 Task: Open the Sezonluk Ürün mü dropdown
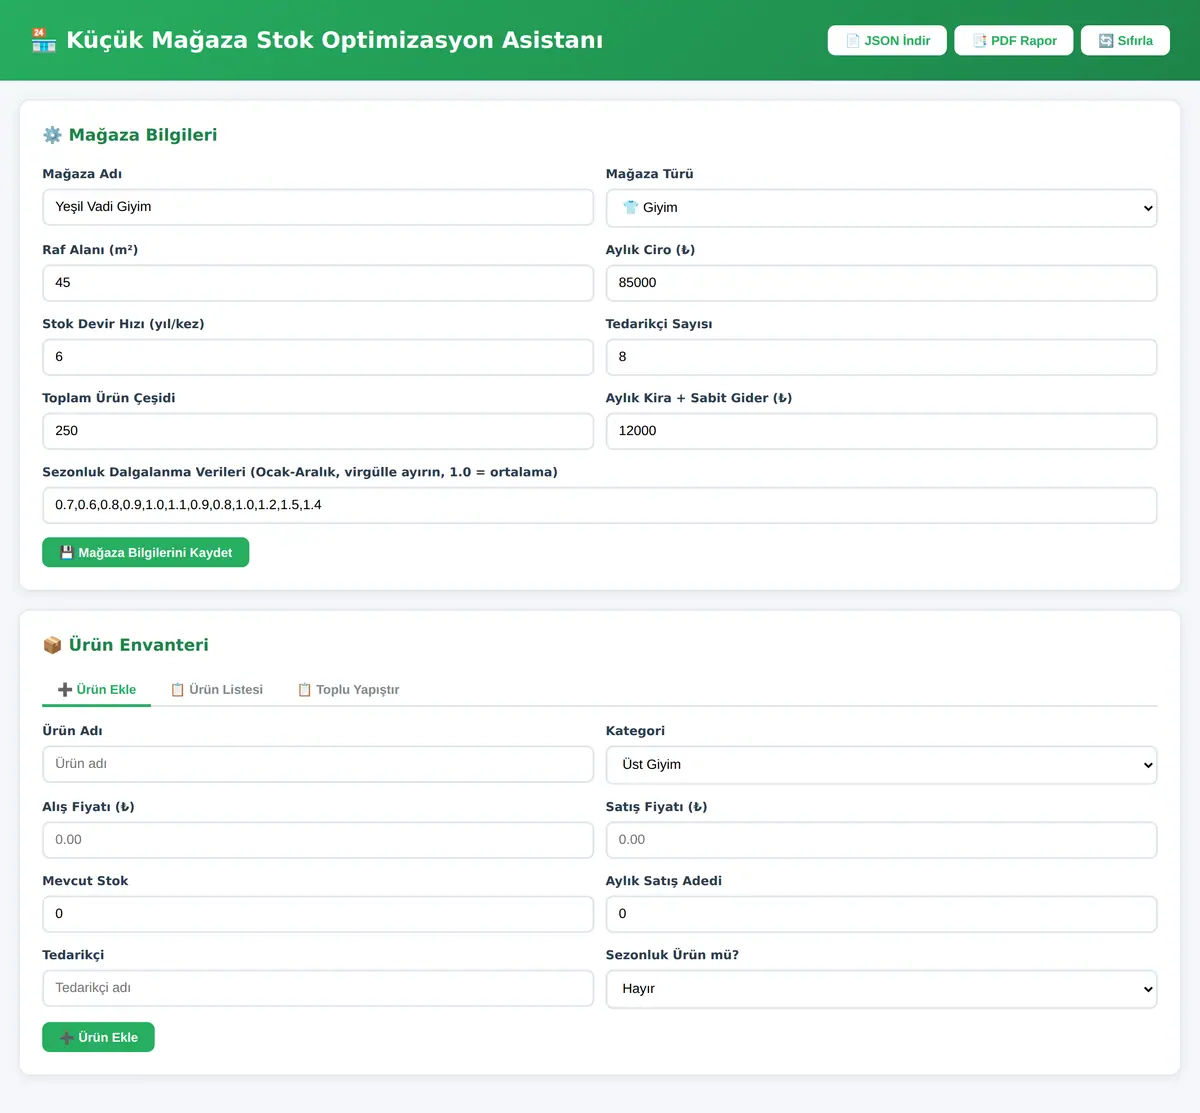[x=881, y=989]
